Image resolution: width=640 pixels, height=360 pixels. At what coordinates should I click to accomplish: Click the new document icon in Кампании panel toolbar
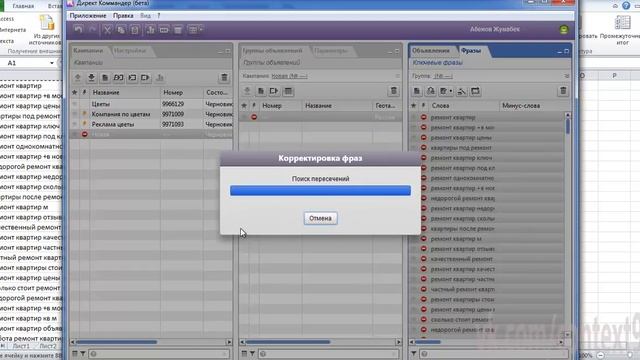(x=105, y=78)
